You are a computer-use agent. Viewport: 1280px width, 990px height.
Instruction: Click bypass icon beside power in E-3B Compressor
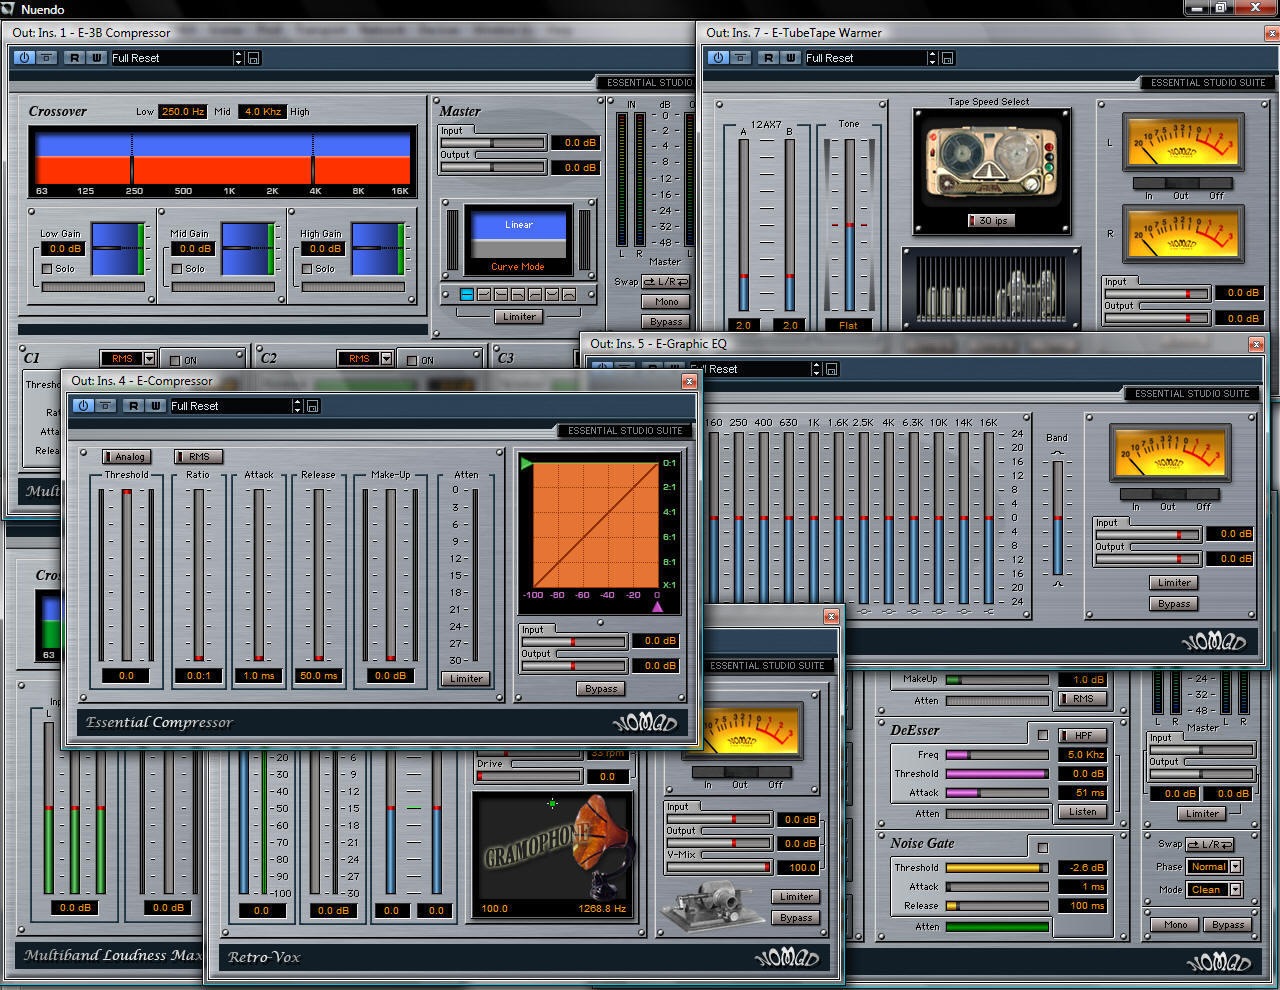pyautogui.click(x=47, y=58)
